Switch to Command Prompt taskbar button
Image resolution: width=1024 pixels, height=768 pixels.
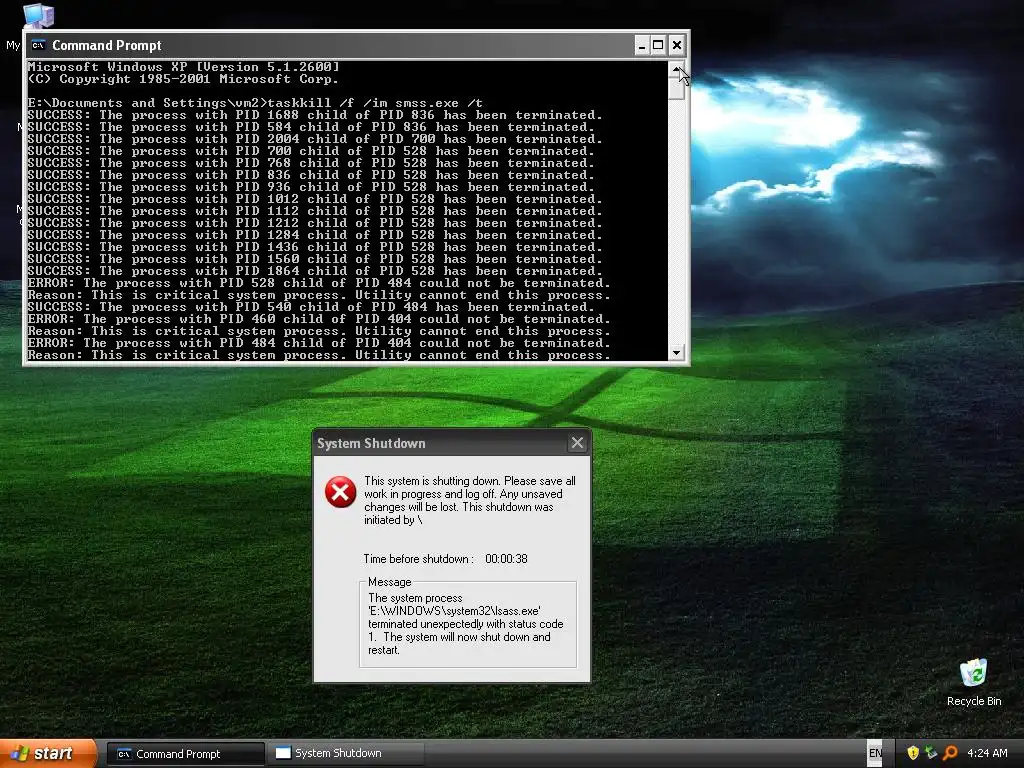185,754
